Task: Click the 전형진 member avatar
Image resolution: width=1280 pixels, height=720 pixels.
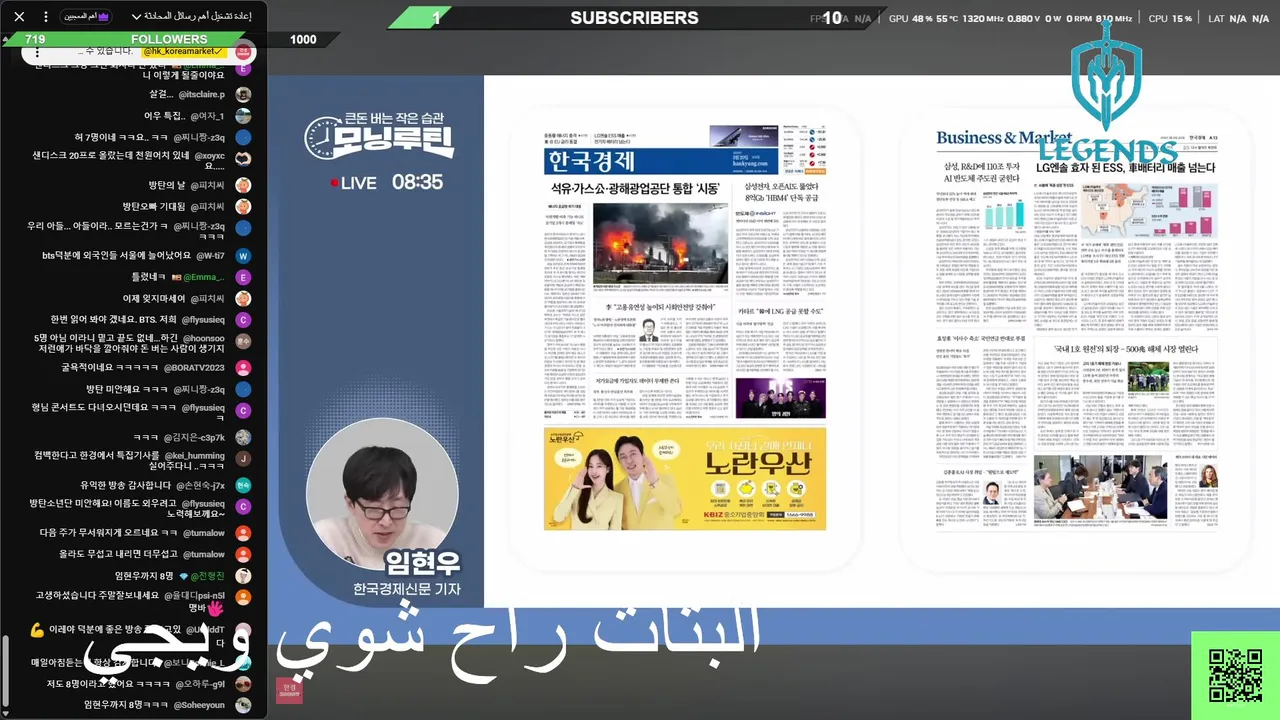Action: [243, 576]
